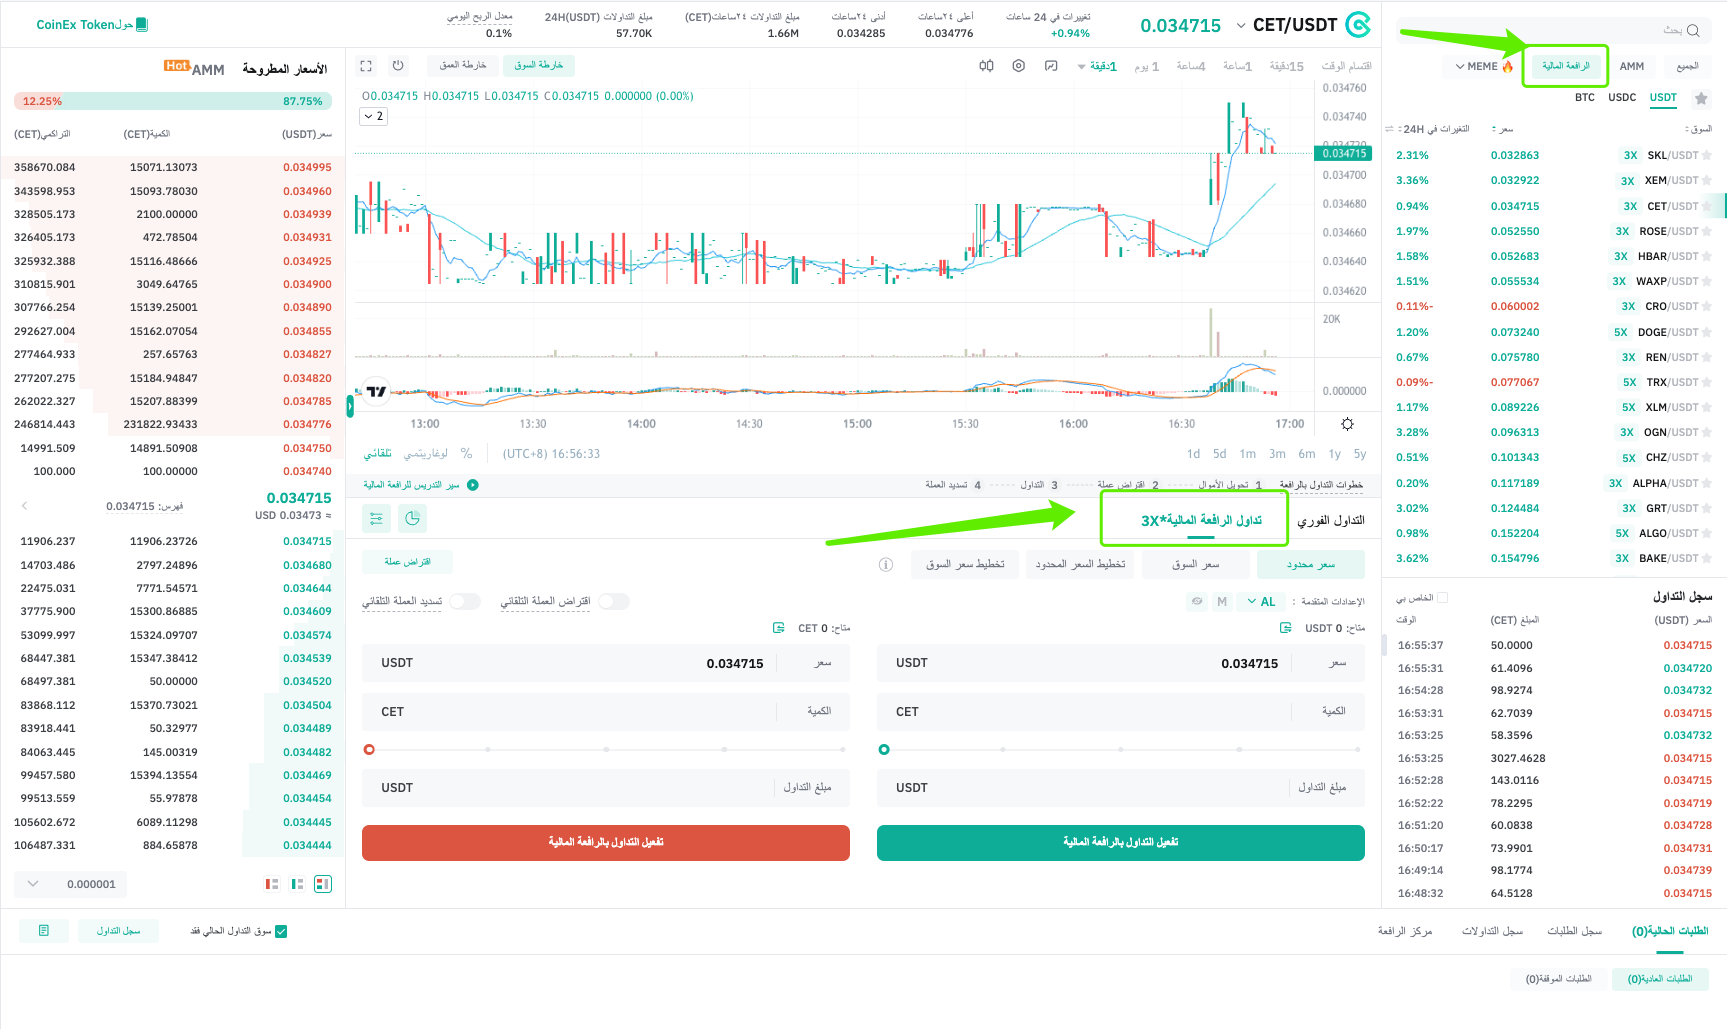
Task: Click the buy amount slider handle
Action: (x=884, y=749)
